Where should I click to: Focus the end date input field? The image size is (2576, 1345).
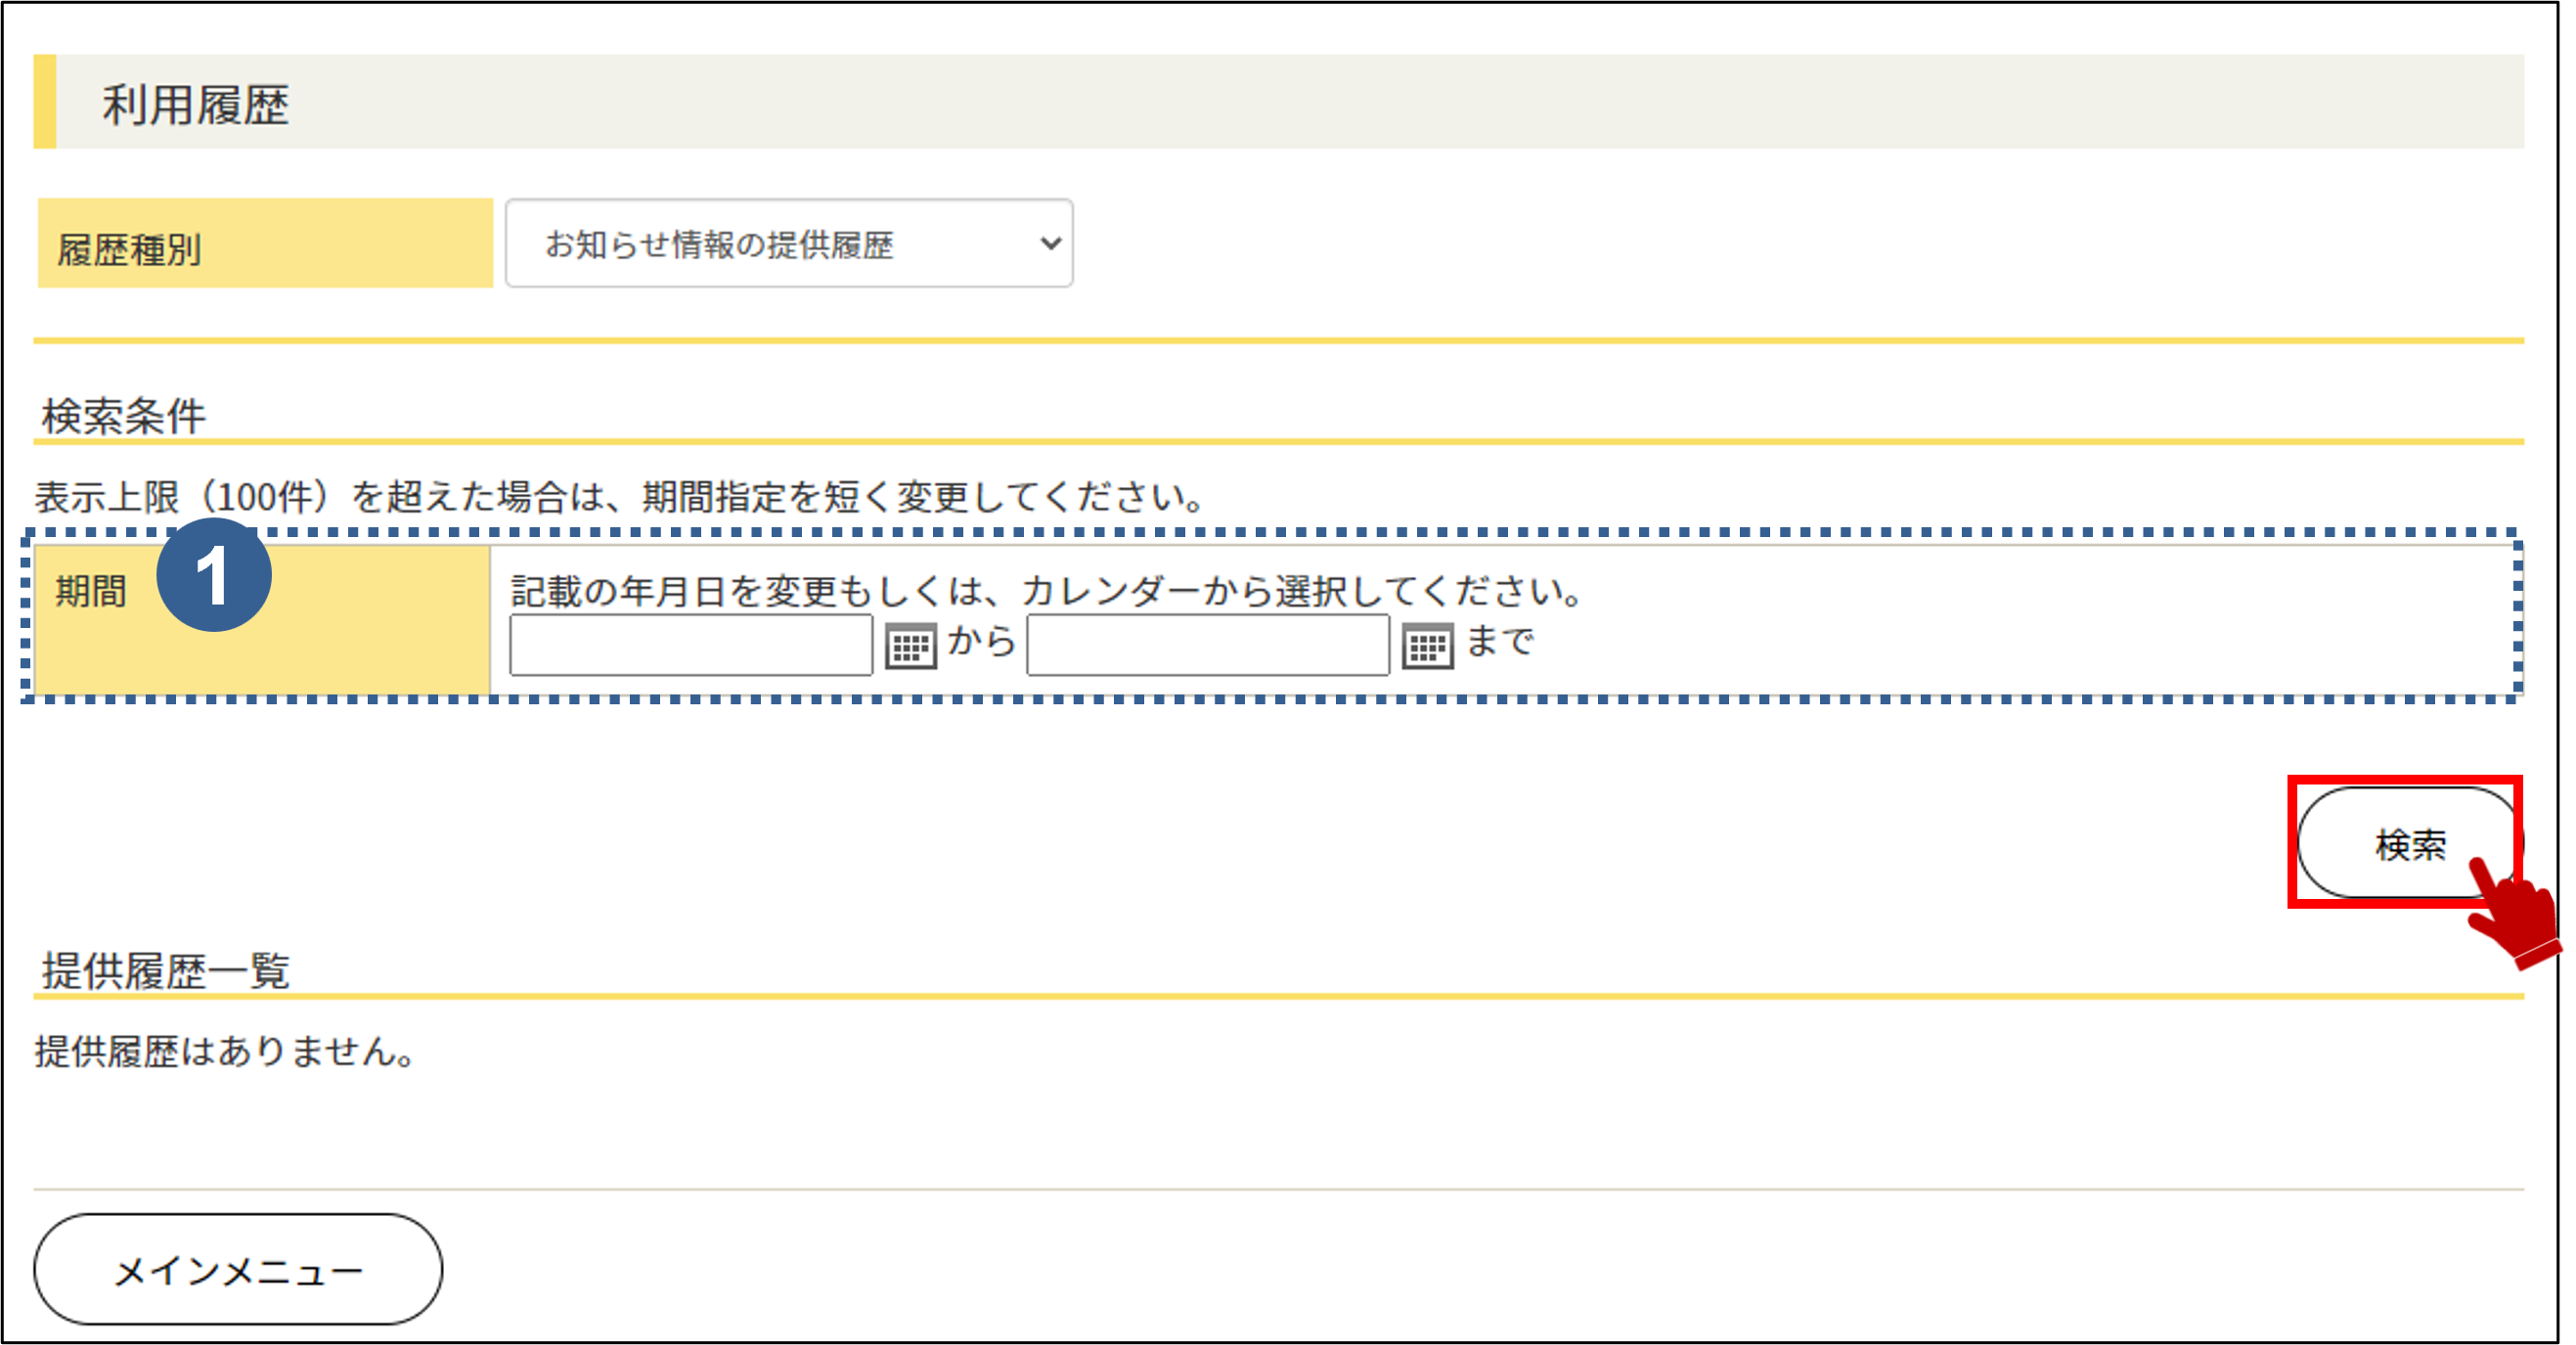point(1208,645)
